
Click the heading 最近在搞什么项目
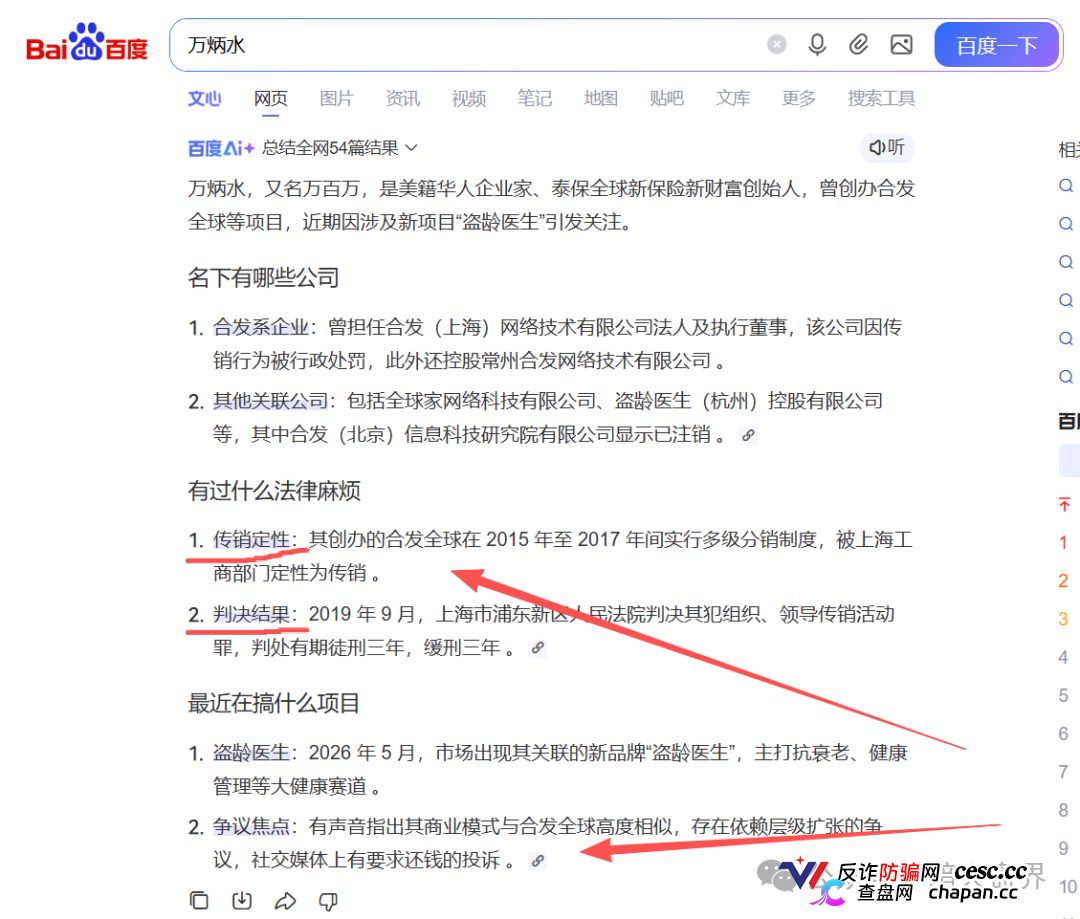(x=274, y=703)
